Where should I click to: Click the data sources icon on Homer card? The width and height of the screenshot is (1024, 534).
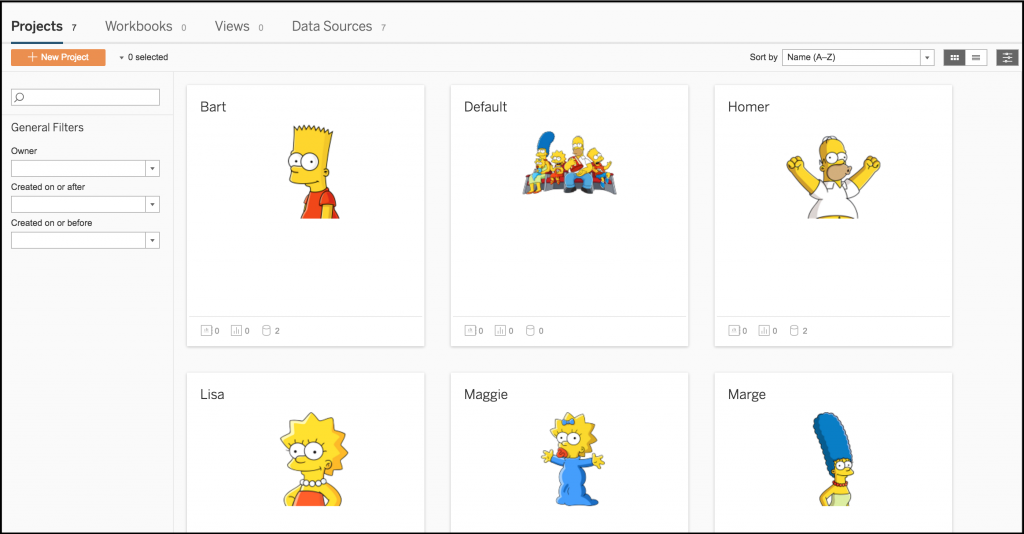(x=794, y=331)
